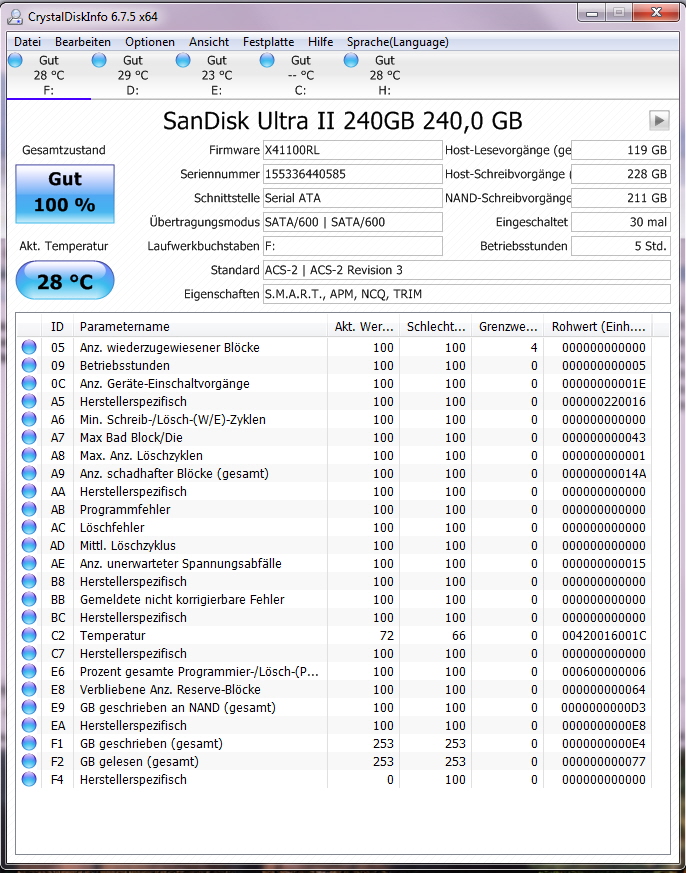
Task: Click status orb of attribute E6
Action: click(28, 671)
